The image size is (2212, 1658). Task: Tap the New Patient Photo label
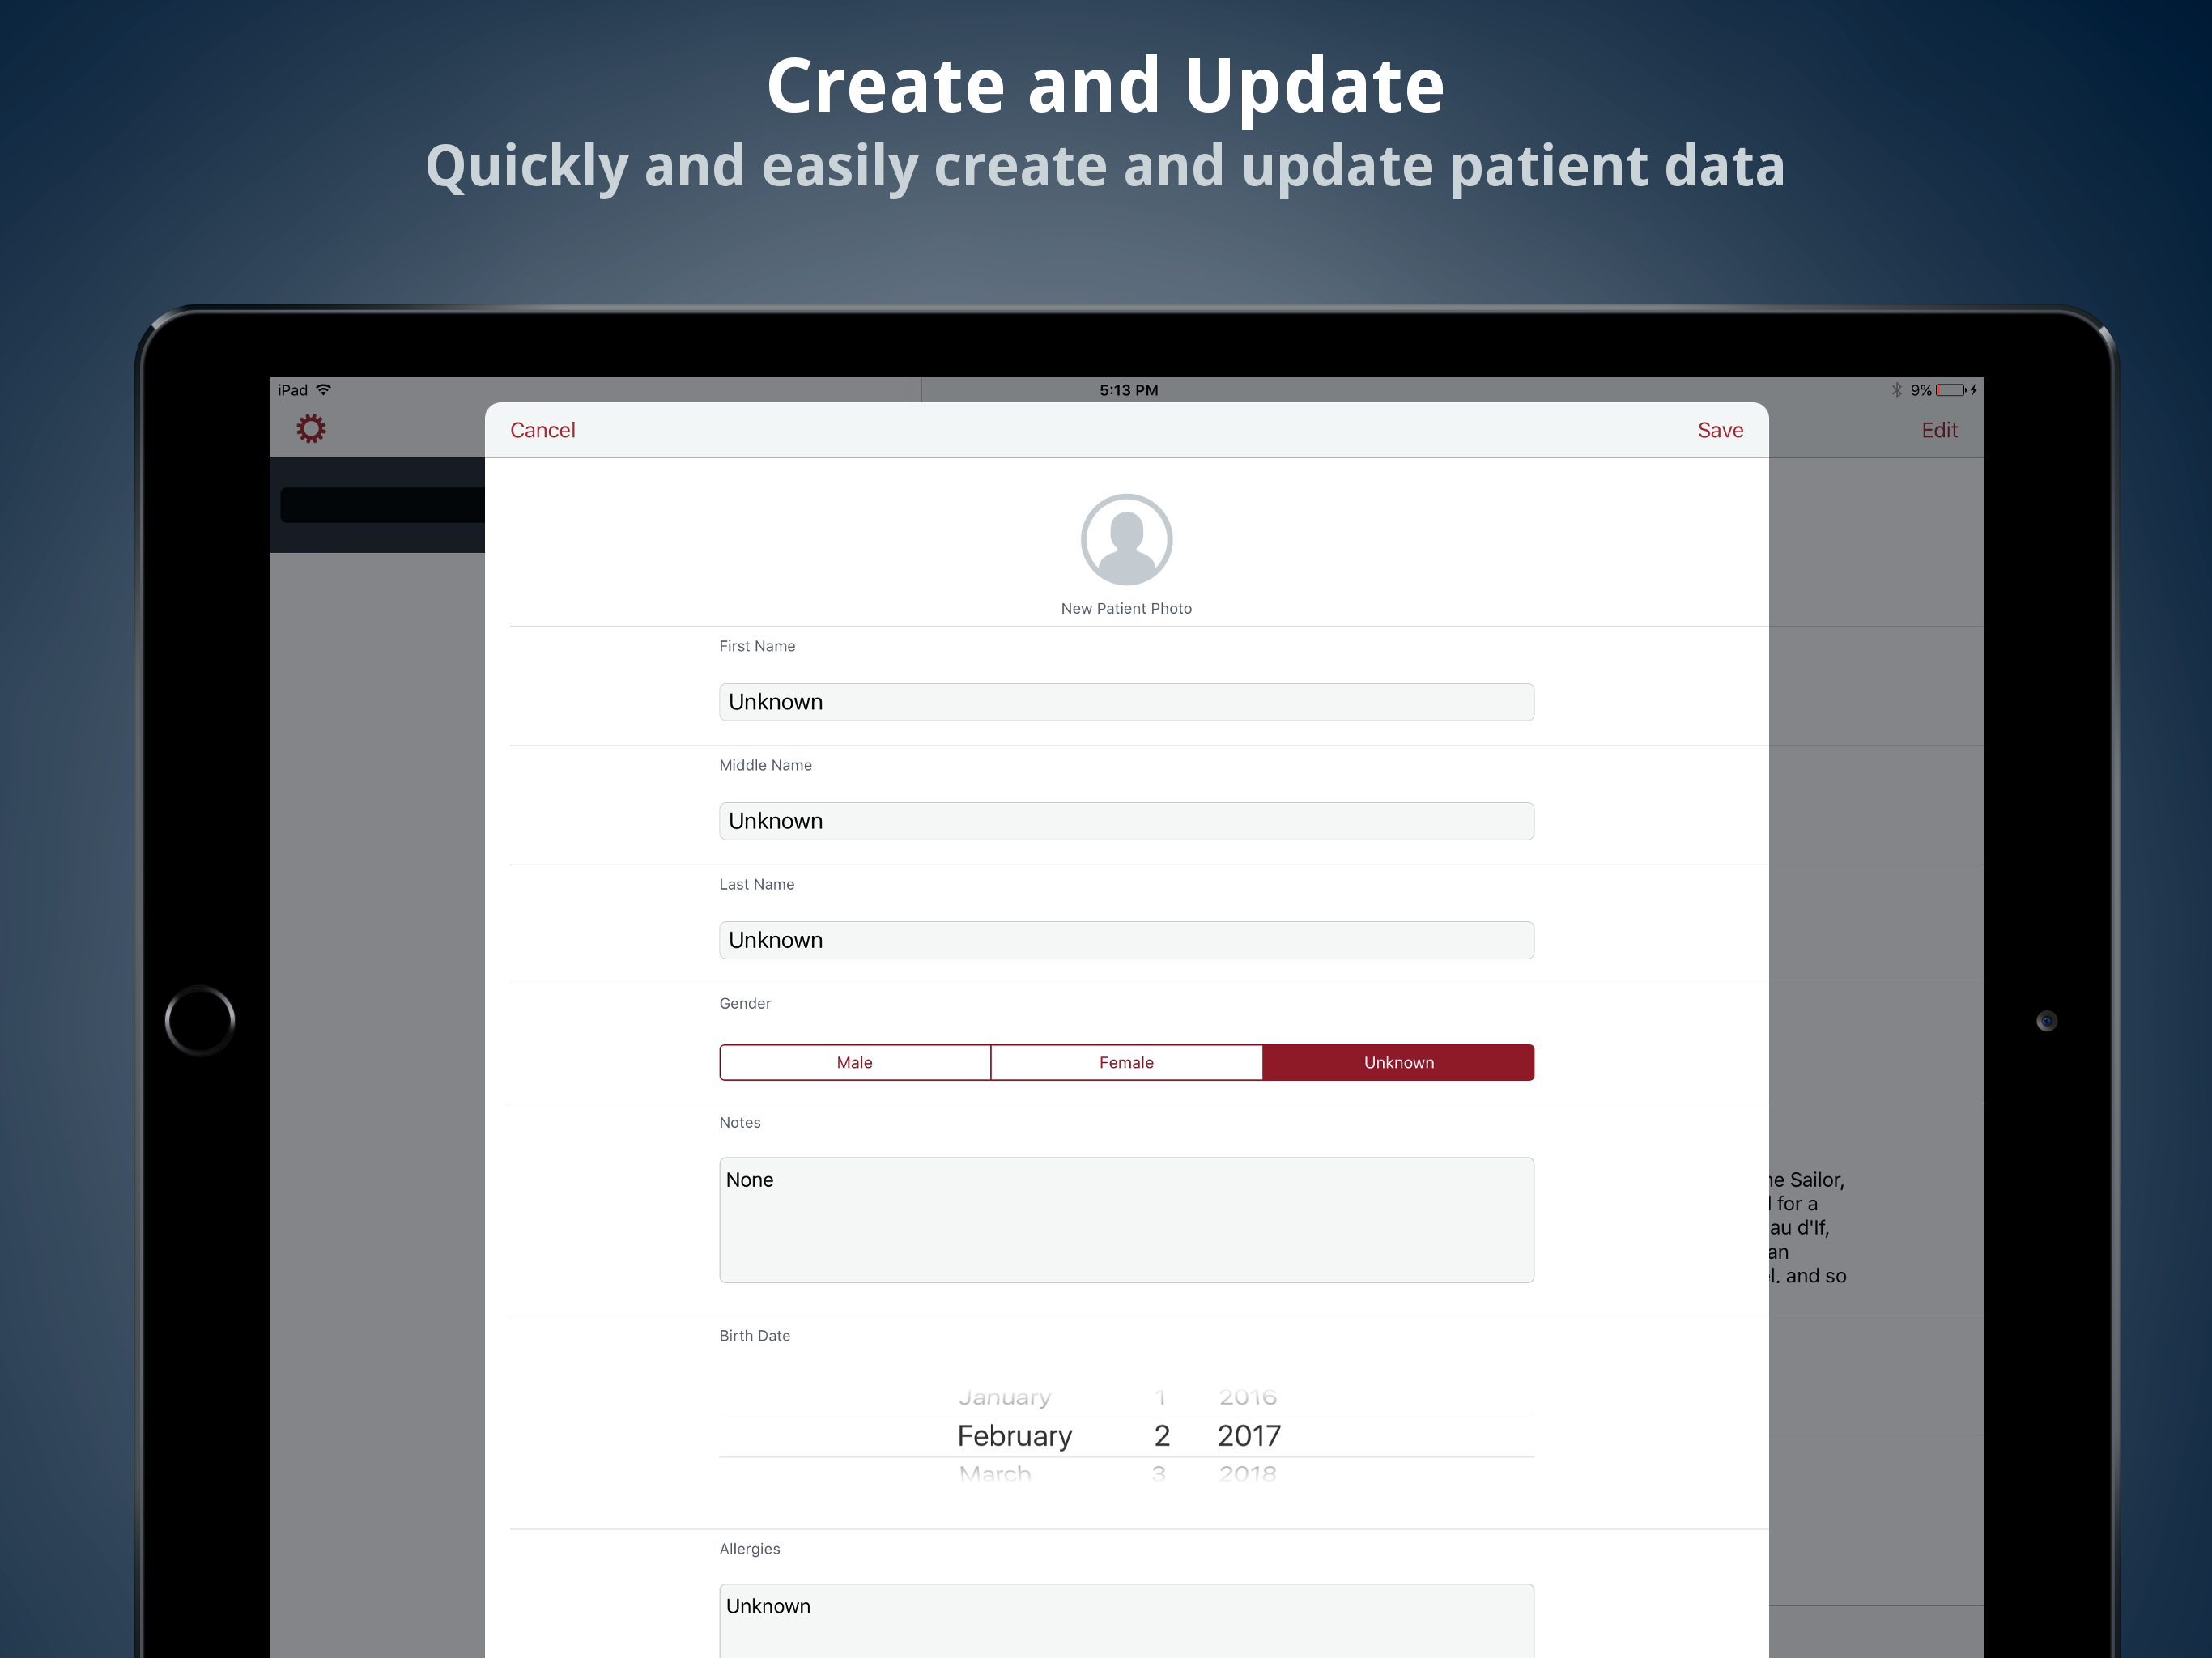1126,608
